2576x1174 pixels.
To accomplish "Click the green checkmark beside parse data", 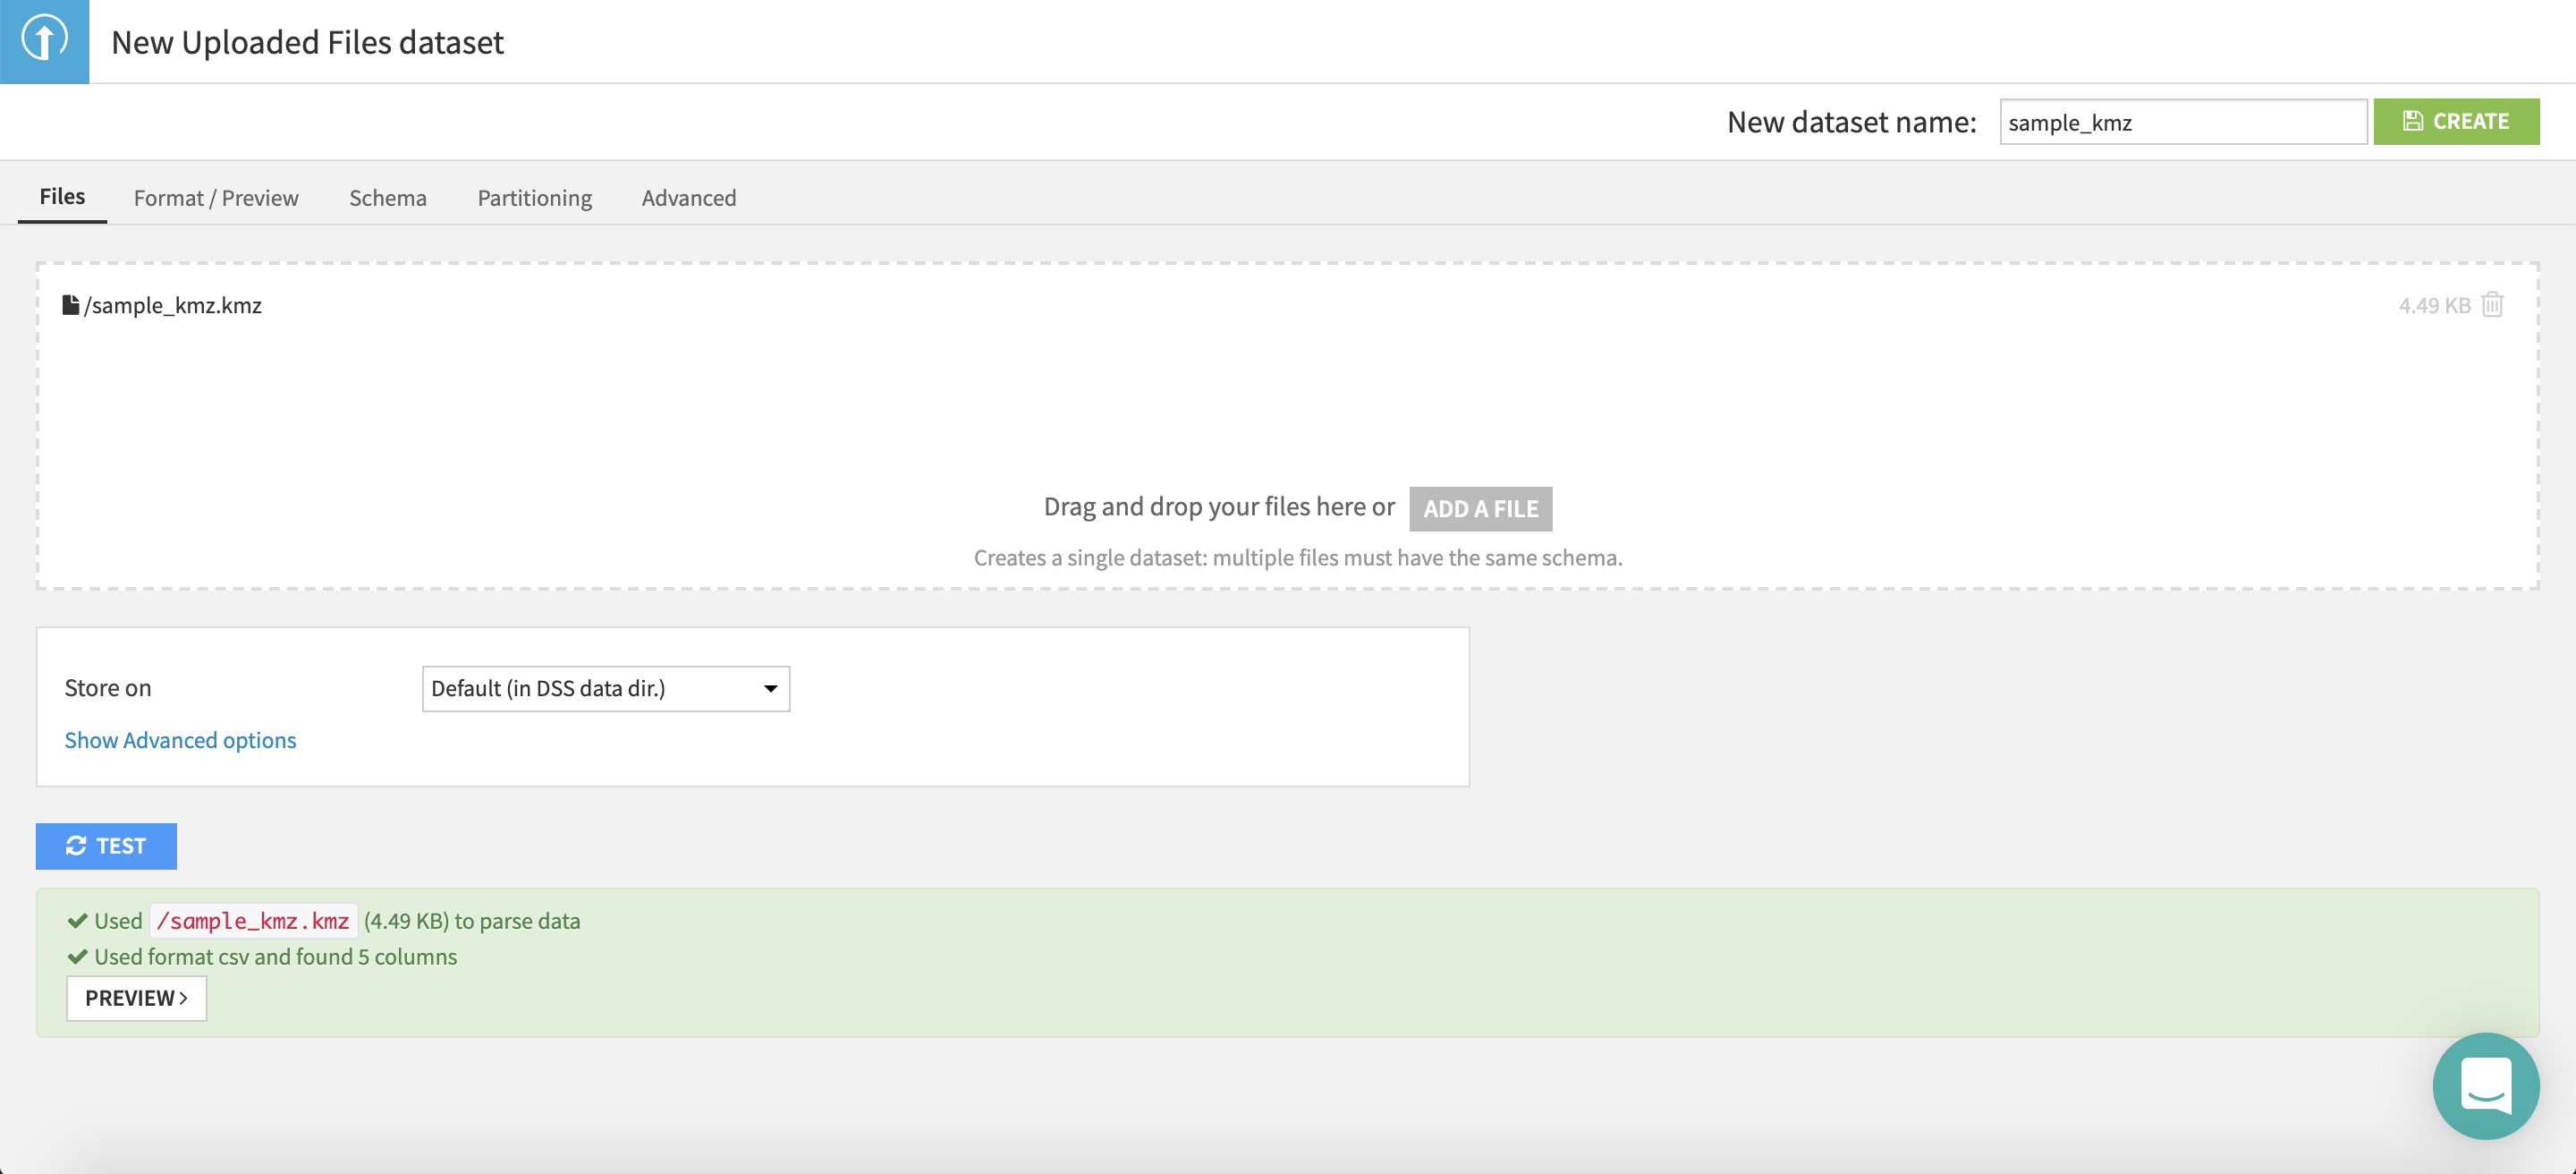I will 77,921.
